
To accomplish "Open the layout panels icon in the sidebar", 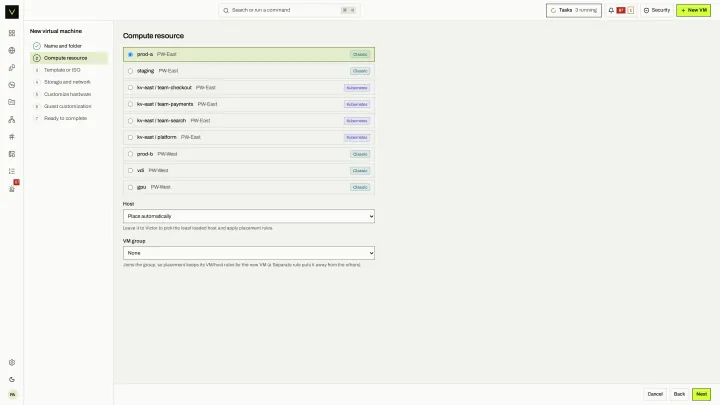I will coord(12,154).
